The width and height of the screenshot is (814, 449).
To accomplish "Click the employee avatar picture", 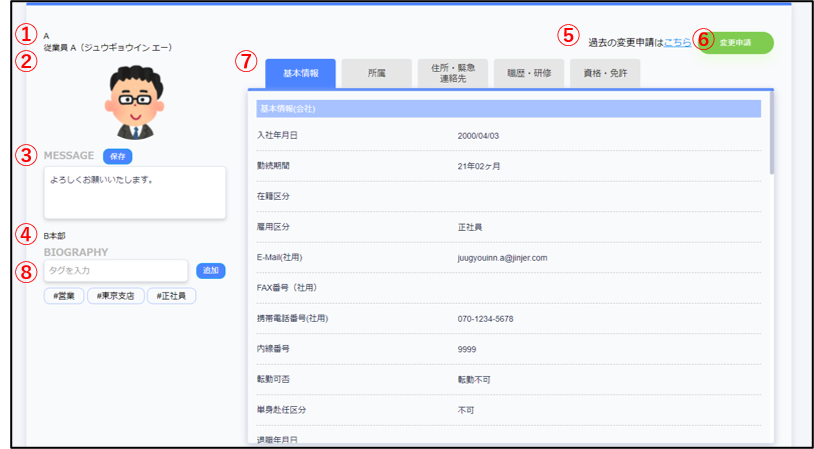I will pos(135,102).
